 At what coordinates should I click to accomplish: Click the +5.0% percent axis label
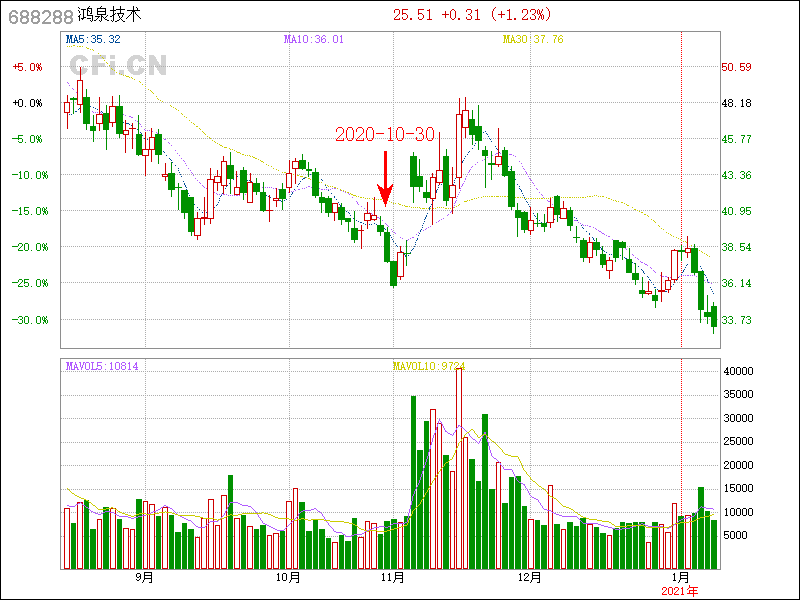point(27,67)
